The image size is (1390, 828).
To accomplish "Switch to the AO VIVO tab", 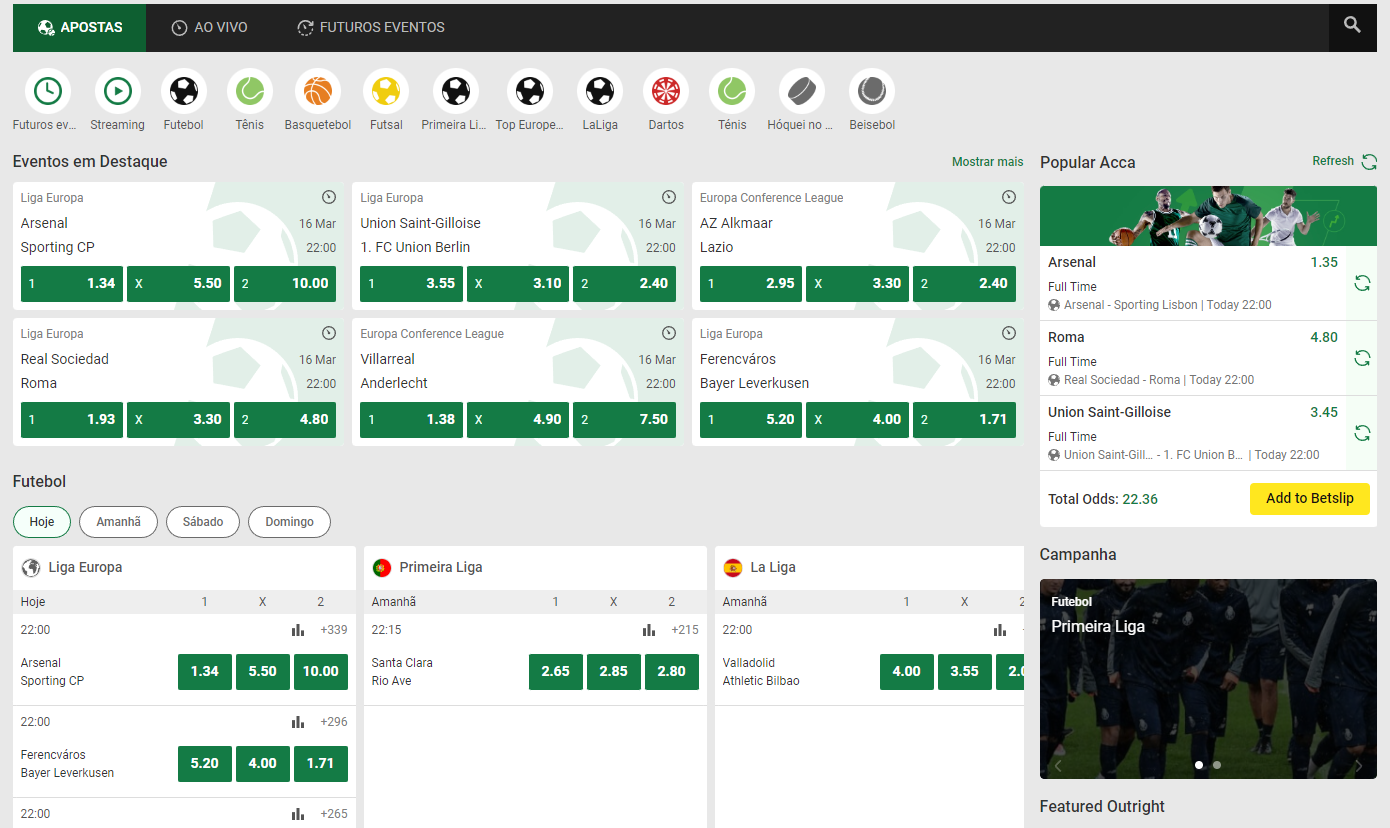I will [209, 27].
